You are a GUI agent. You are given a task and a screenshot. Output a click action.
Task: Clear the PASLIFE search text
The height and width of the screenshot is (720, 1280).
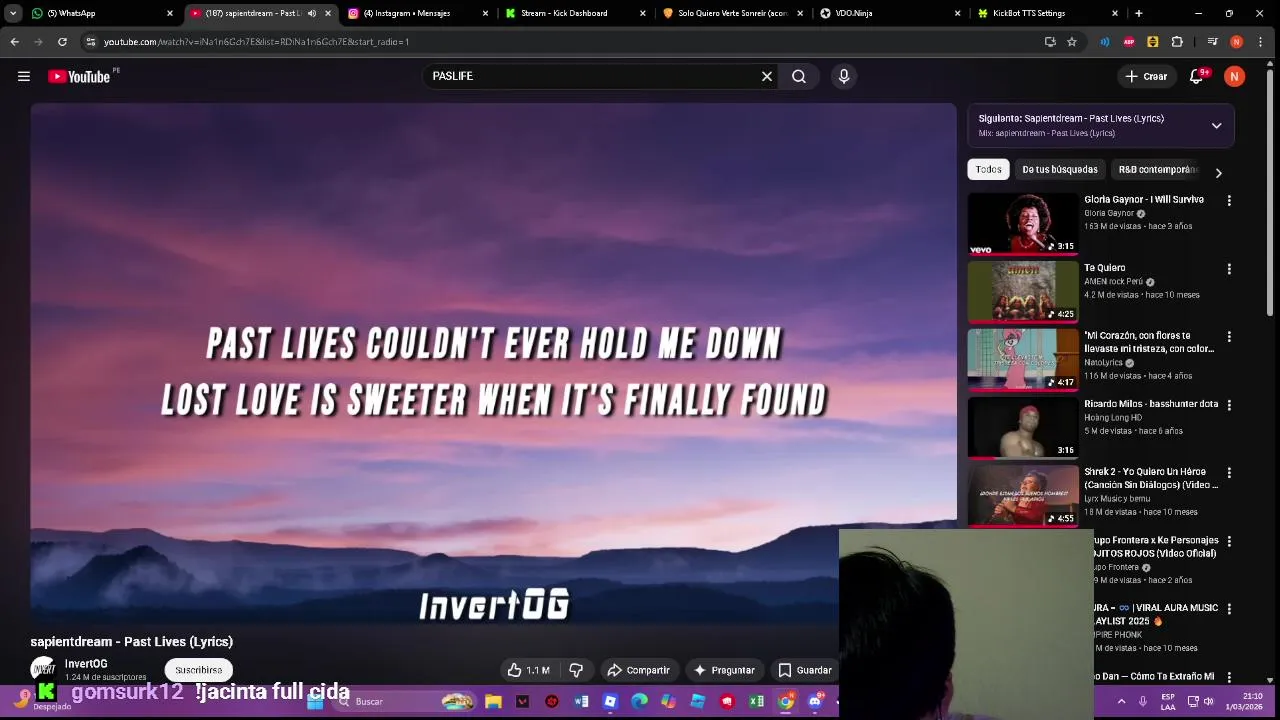tap(767, 76)
